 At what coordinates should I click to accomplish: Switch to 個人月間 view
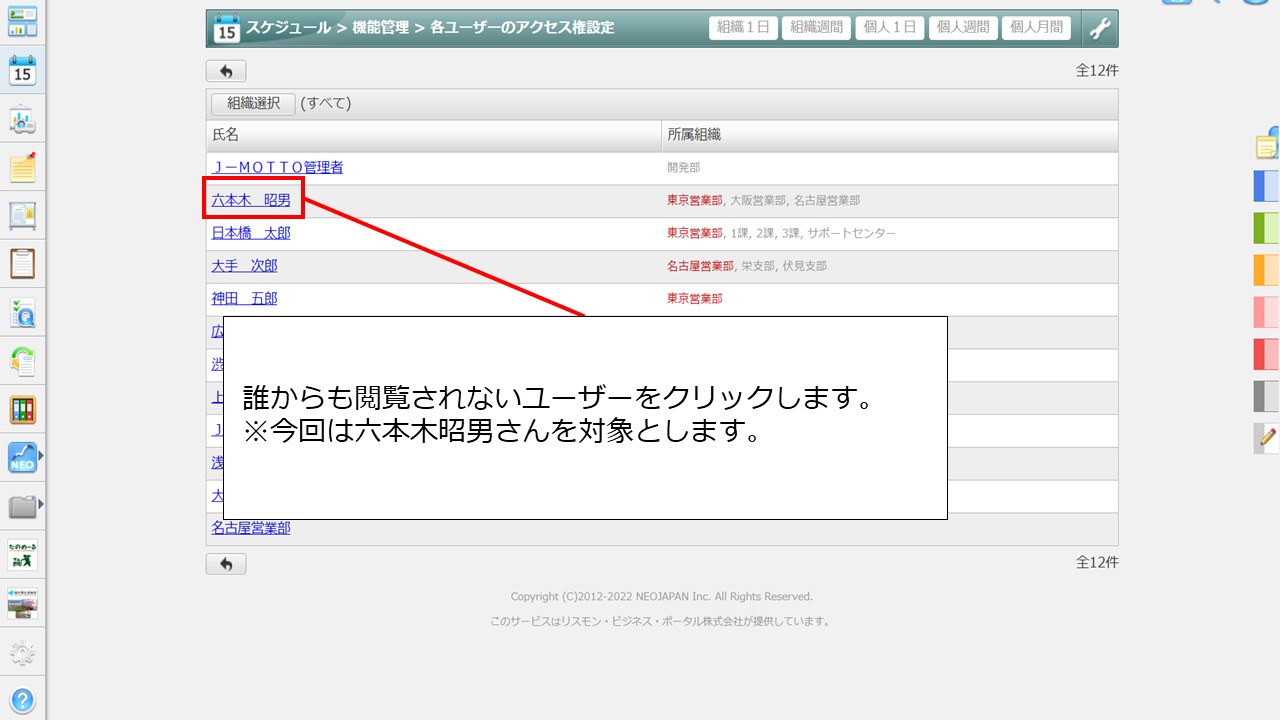(1036, 28)
